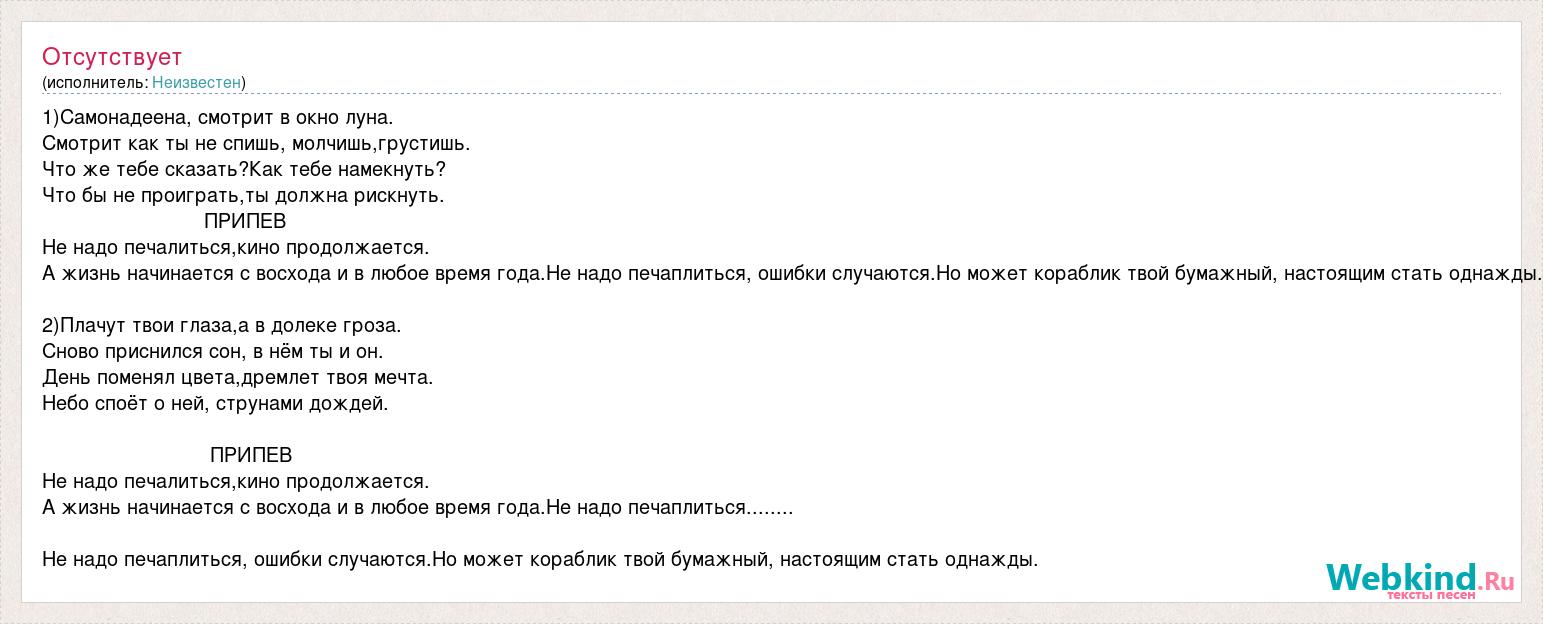This screenshot has height=624, width=1543.
Task: Click line Что бы не проиграть
Action: click(x=243, y=196)
